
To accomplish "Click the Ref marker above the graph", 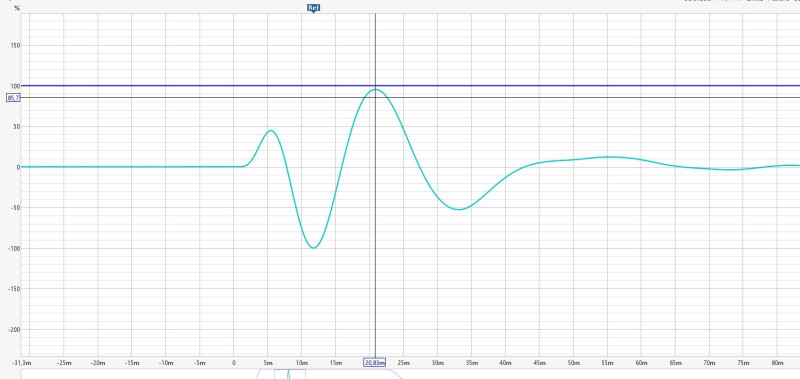I will [313, 8].
